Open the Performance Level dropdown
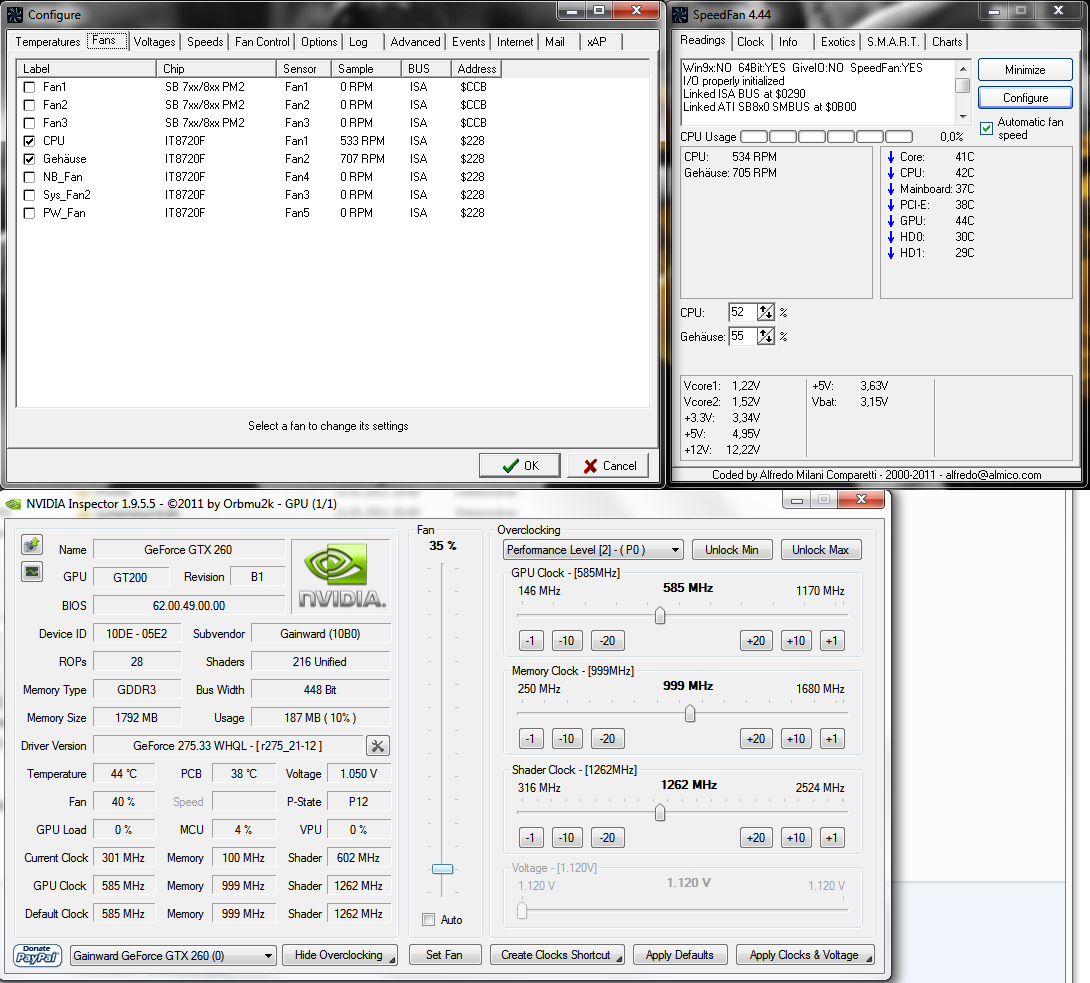 pos(593,550)
